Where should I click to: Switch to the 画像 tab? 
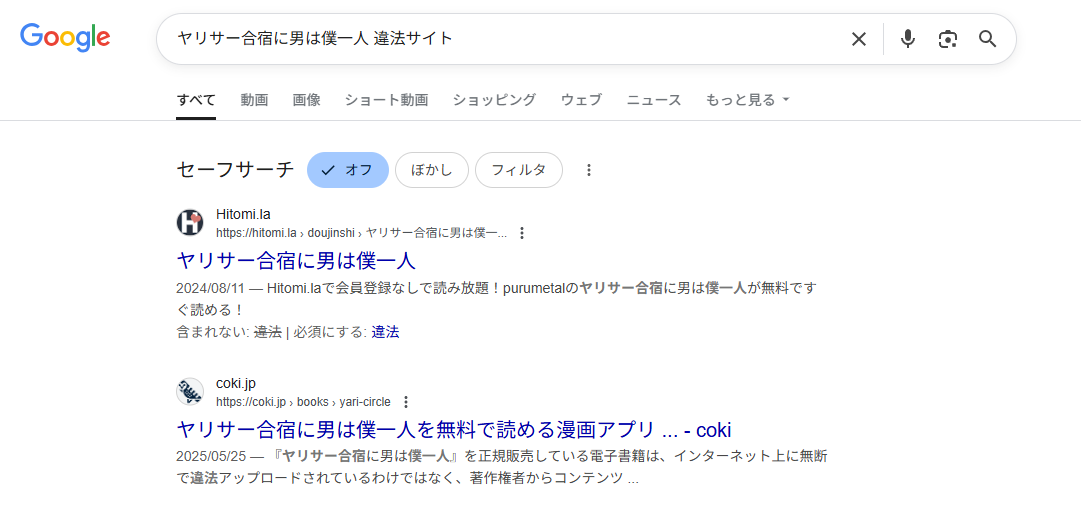[307, 100]
